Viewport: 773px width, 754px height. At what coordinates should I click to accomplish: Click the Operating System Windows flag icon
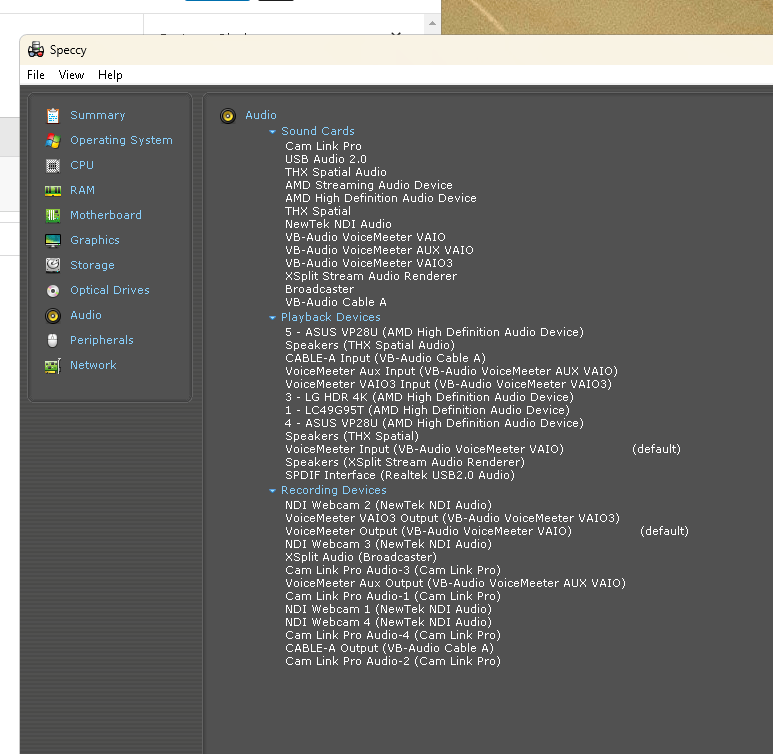click(x=53, y=141)
